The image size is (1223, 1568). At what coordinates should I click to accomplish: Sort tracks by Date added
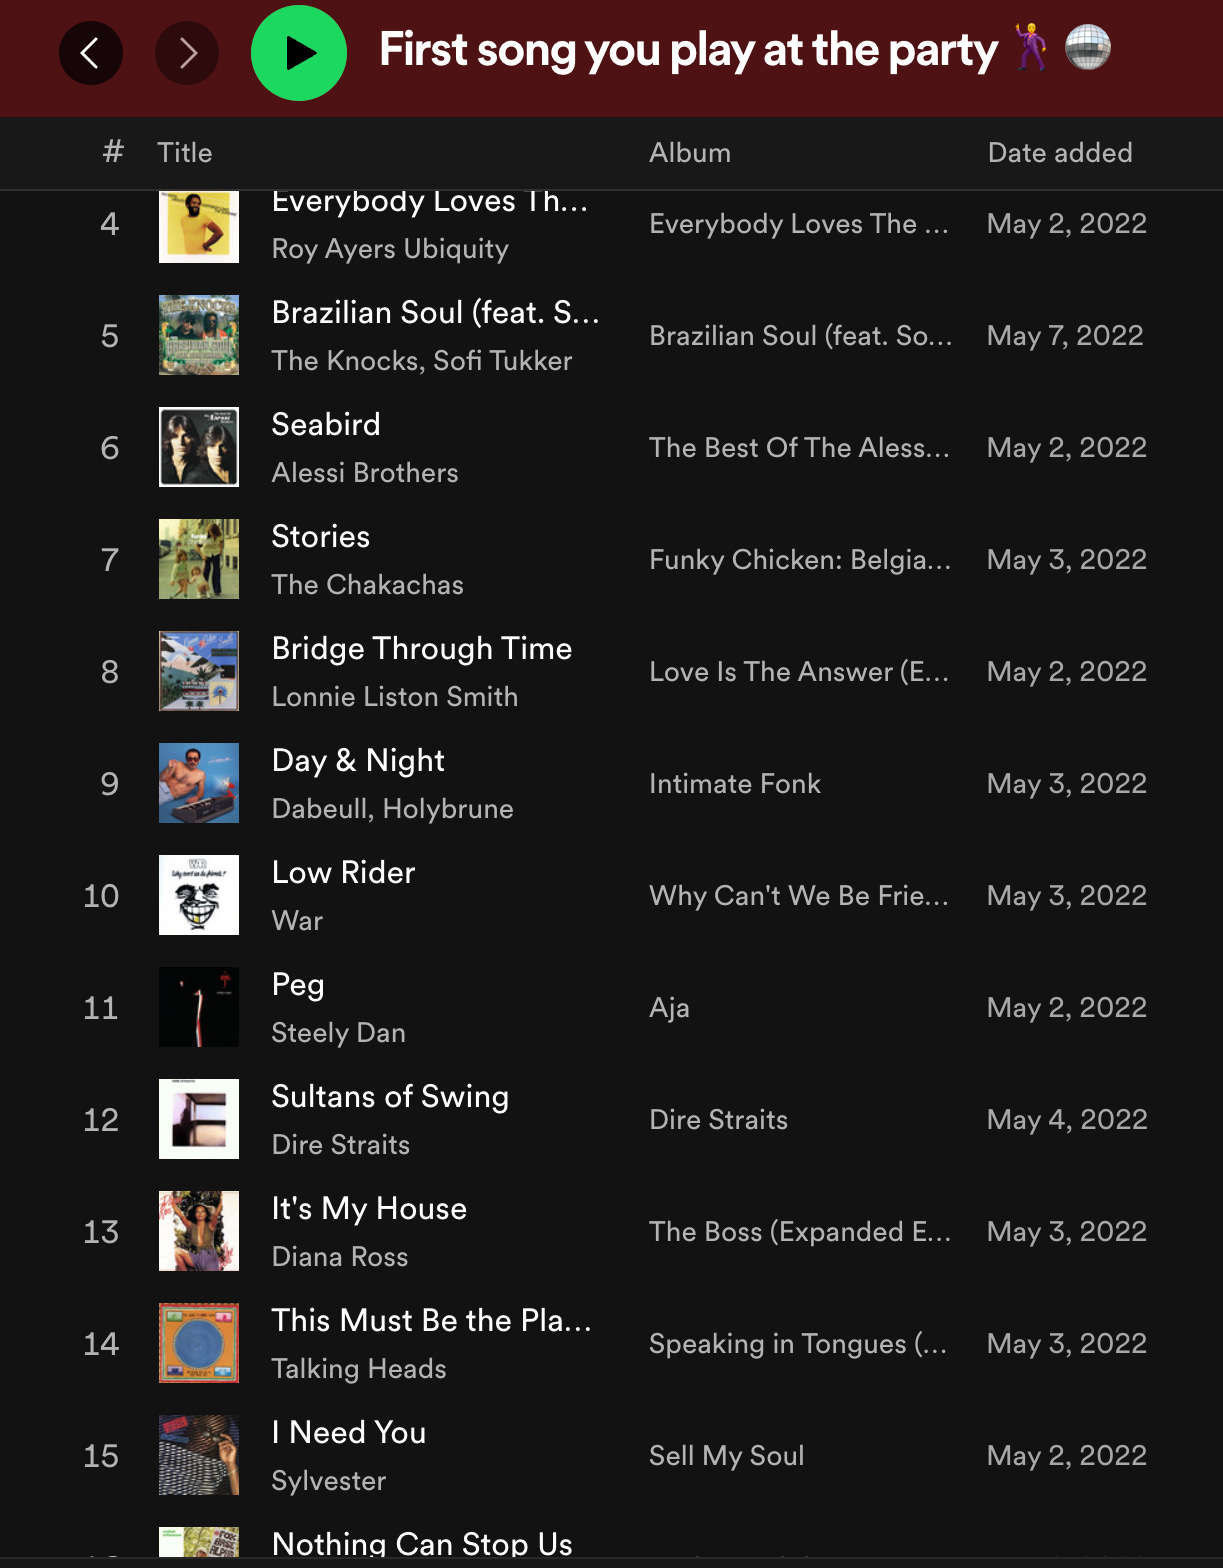point(1059,152)
